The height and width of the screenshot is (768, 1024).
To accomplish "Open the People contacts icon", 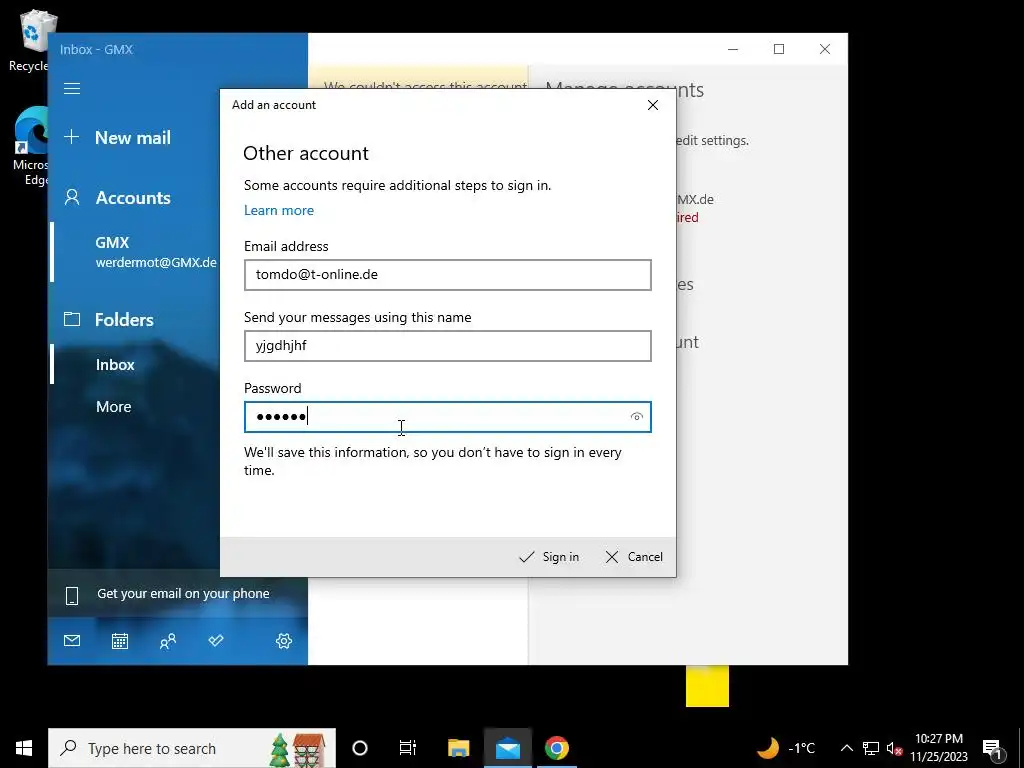I will (x=168, y=641).
